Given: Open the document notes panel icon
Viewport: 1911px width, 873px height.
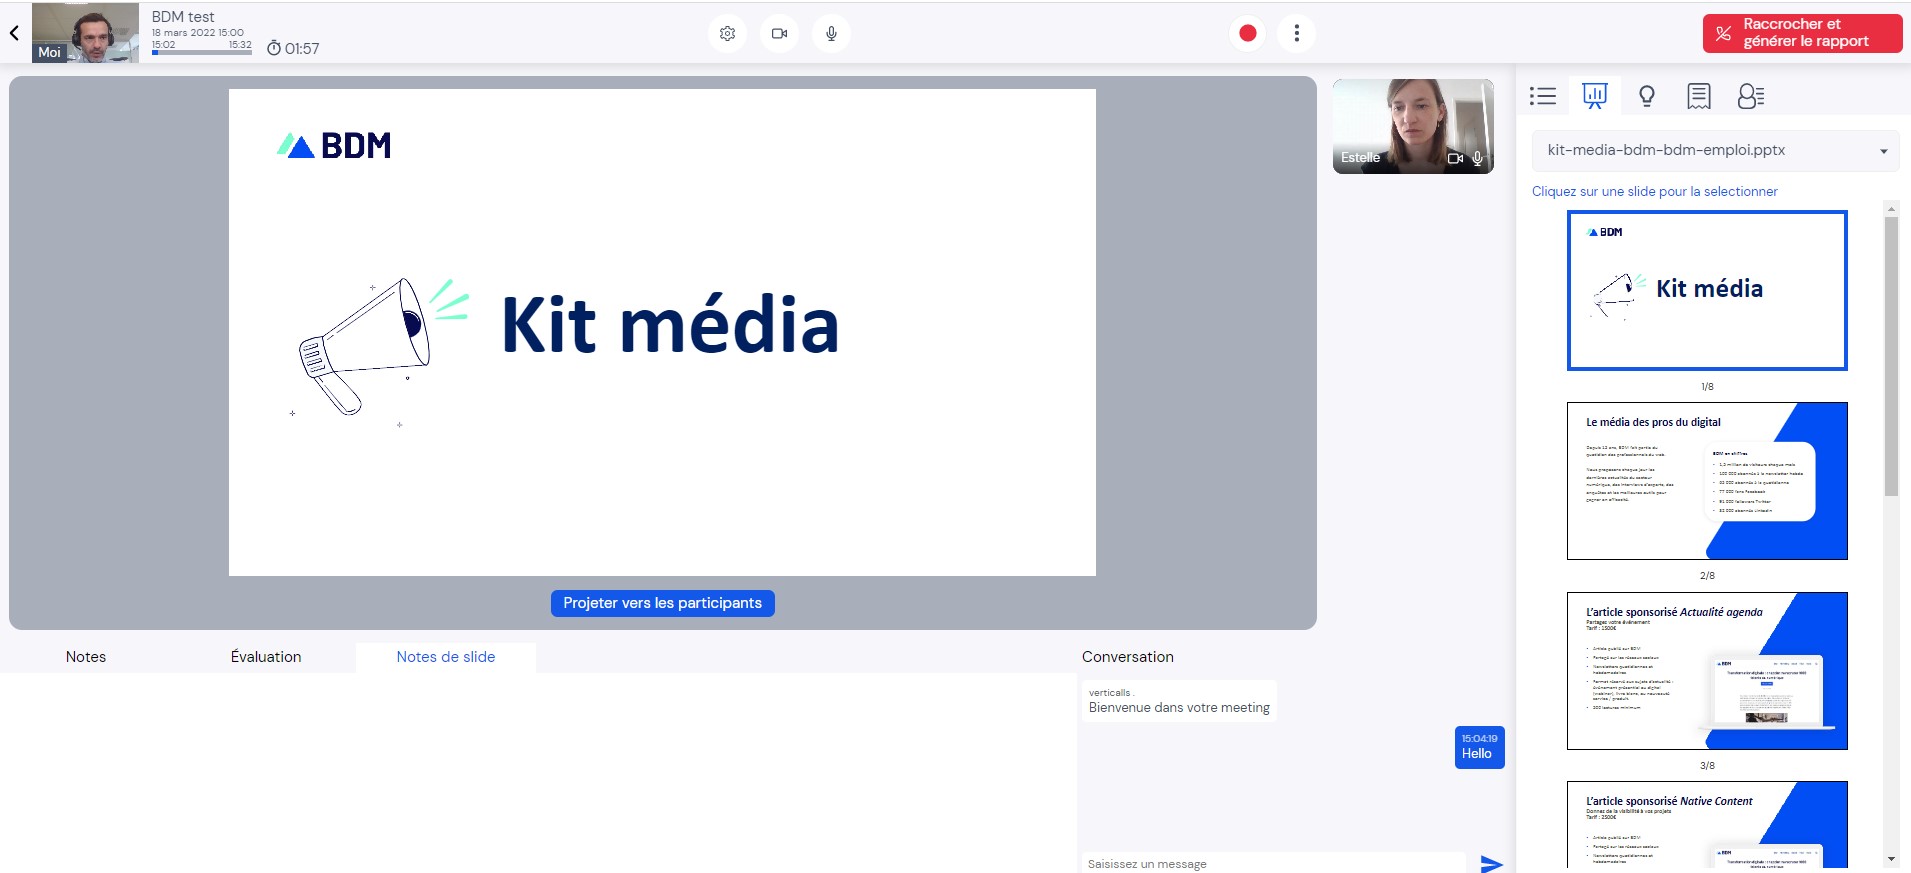Looking at the screenshot, I should (x=1699, y=96).
